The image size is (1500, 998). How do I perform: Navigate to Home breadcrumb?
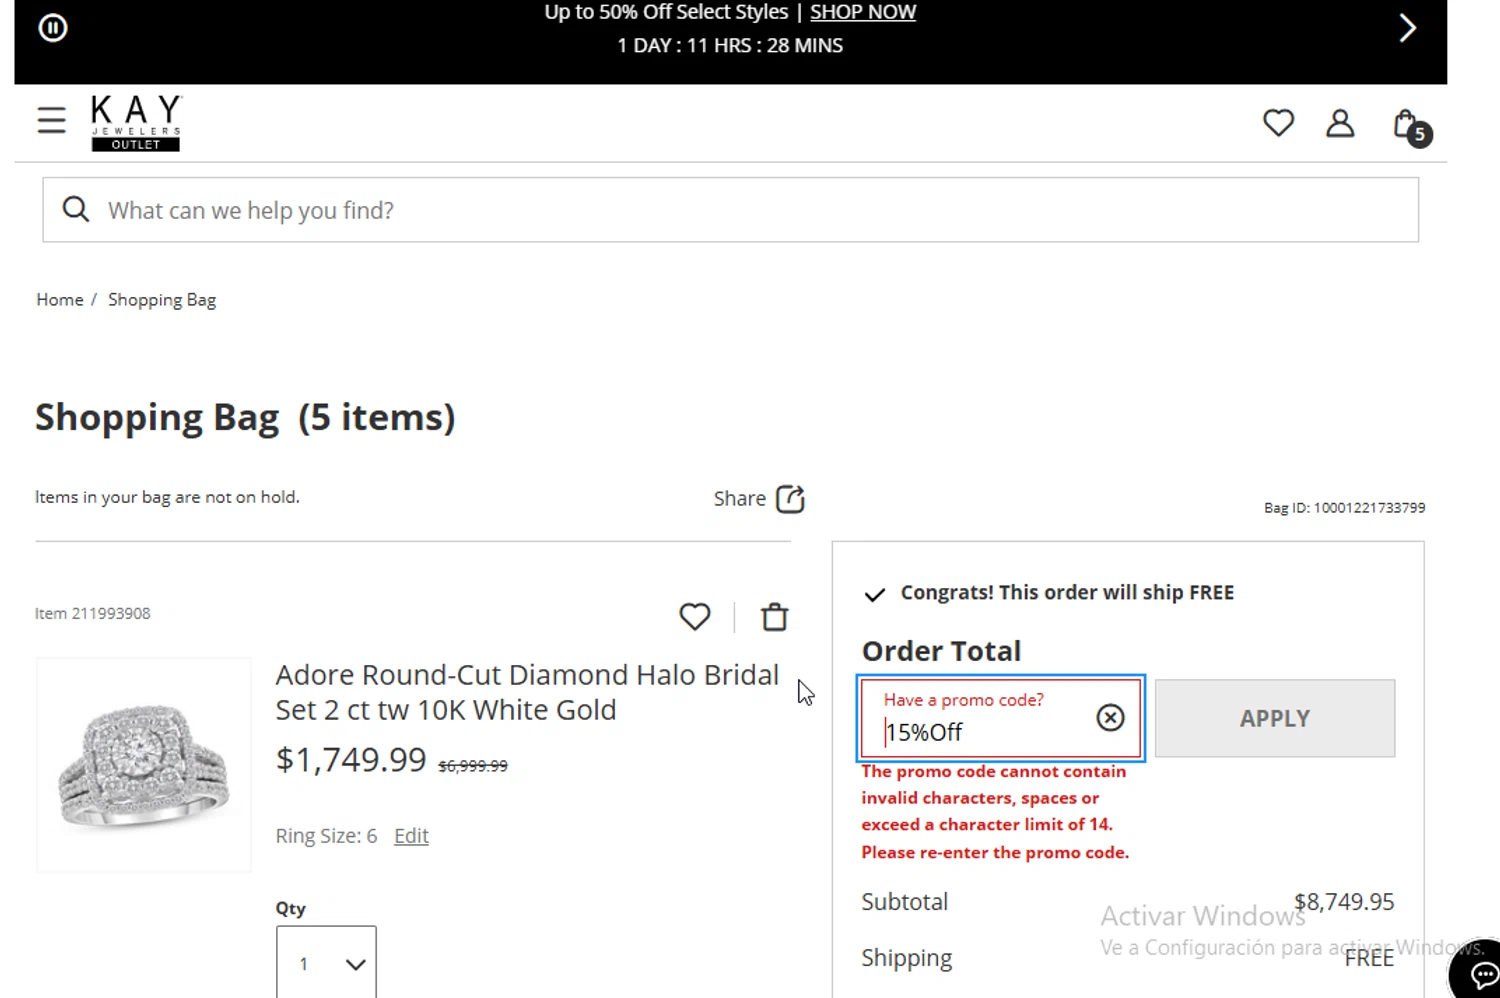(60, 300)
